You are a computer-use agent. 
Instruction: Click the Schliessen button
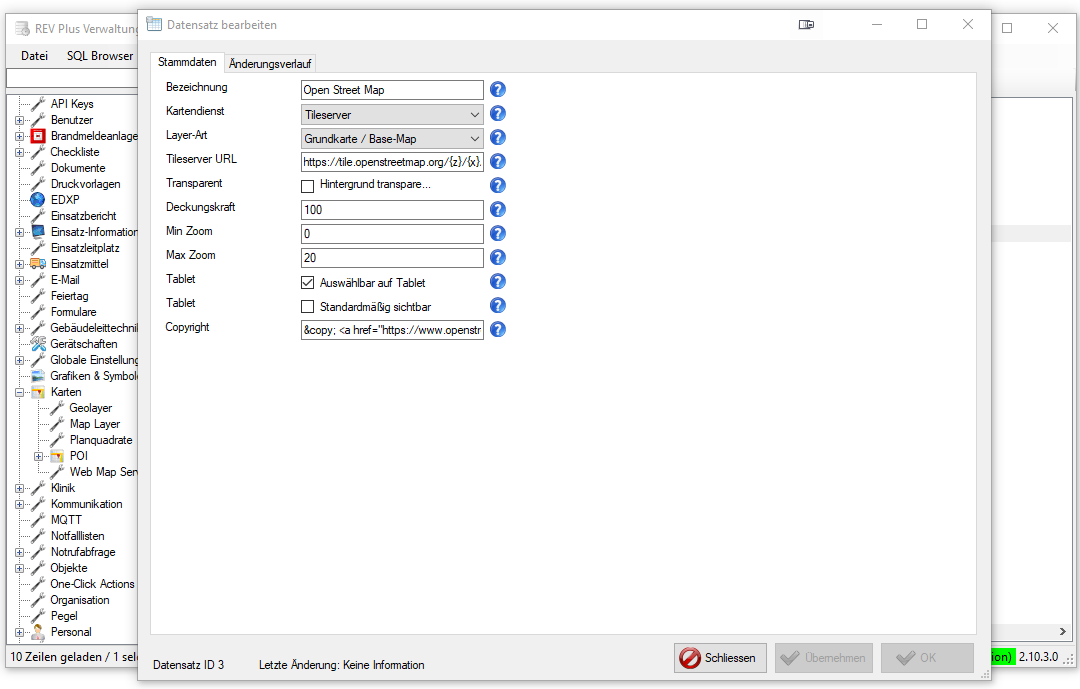(x=720, y=658)
